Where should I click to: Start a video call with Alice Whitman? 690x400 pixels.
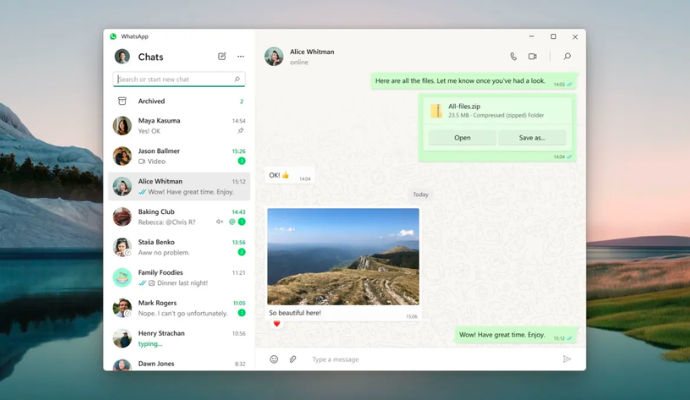coord(532,56)
